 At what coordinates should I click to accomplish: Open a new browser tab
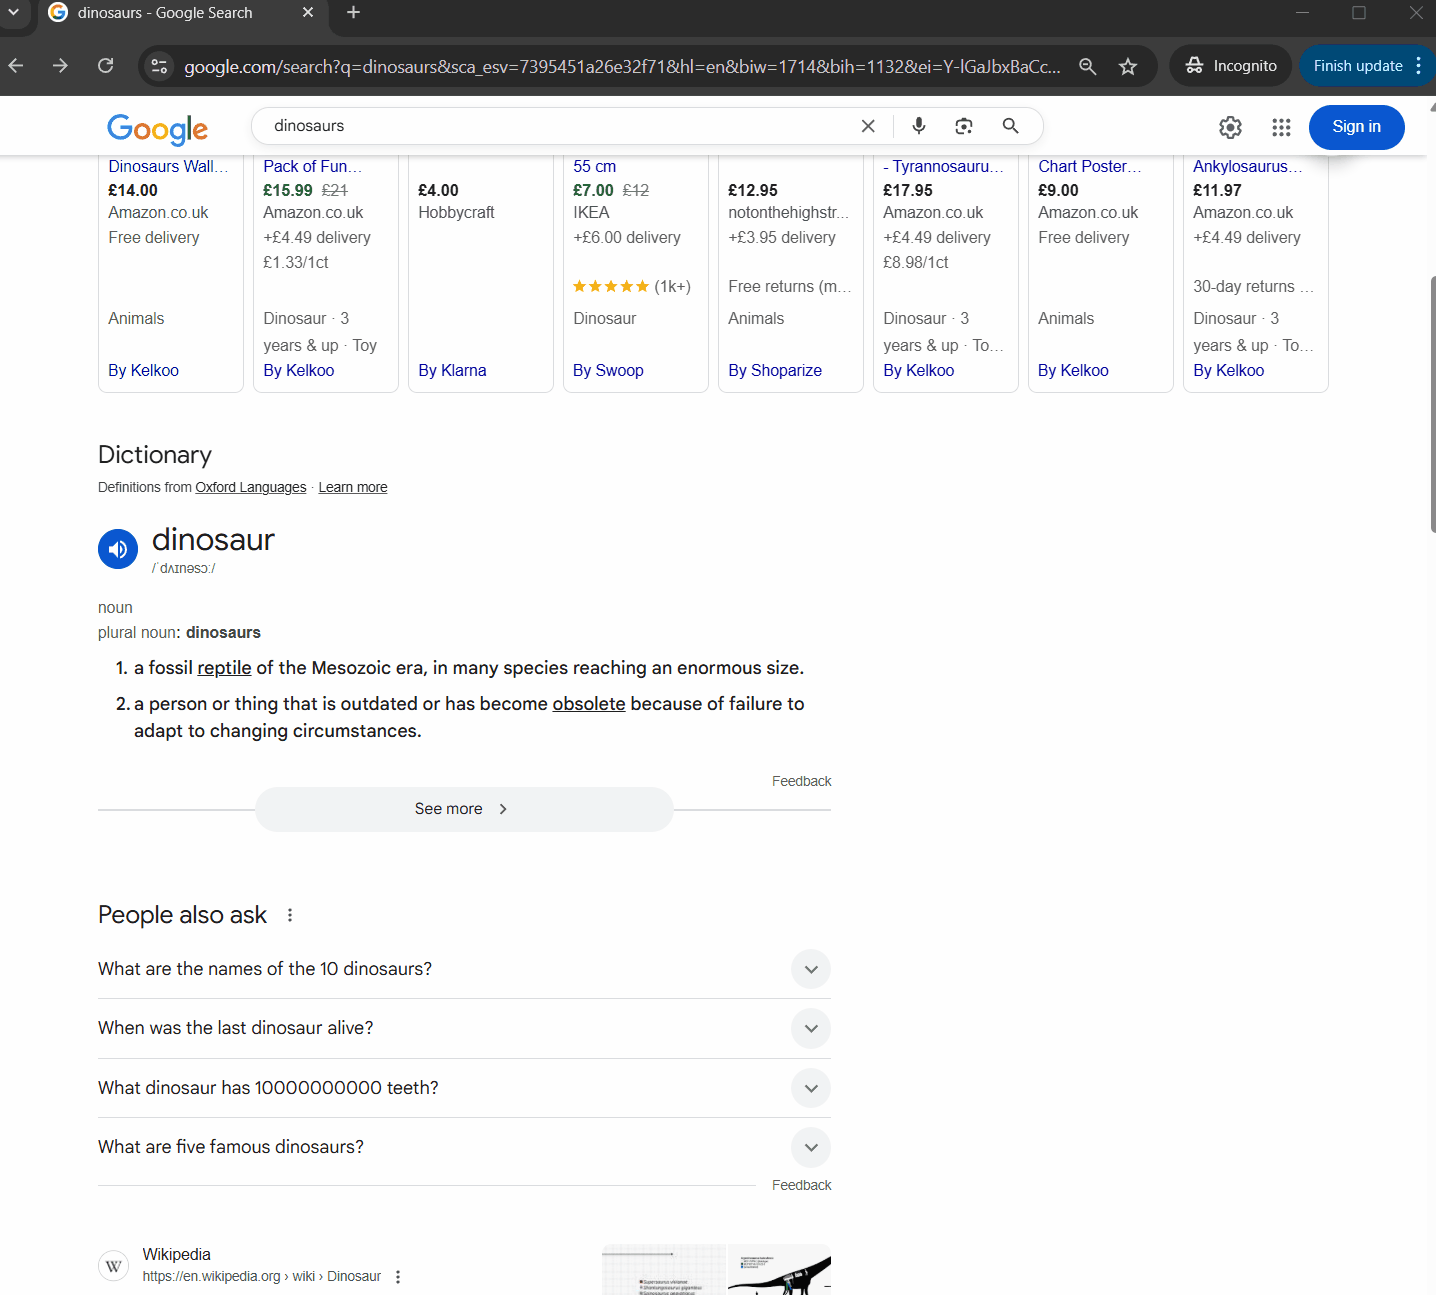click(x=353, y=13)
